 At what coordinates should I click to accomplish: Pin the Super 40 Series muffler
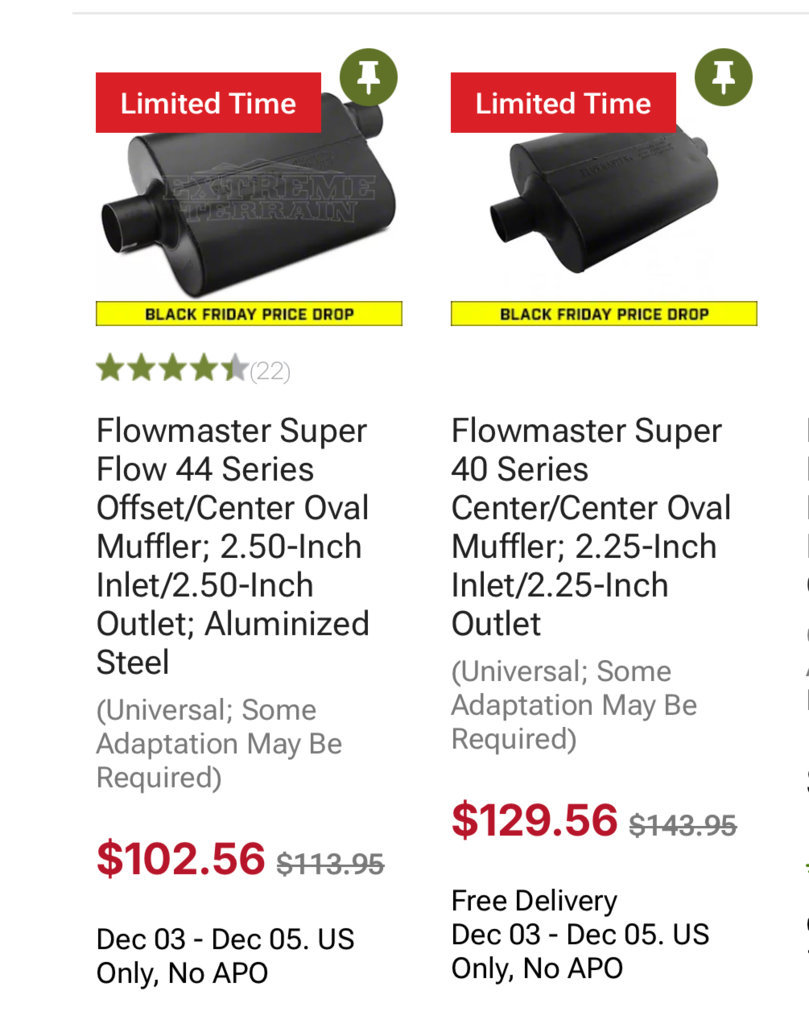pyautogui.click(x=723, y=77)
